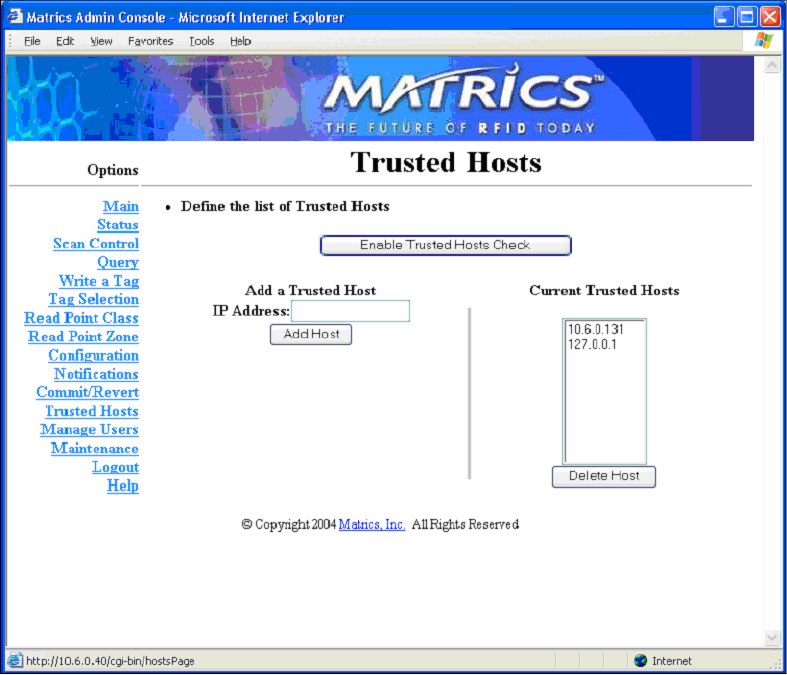
Task: Click the Internet Explorer page icon in title bar
Action: pyautogui.click(x=16, y=17)
